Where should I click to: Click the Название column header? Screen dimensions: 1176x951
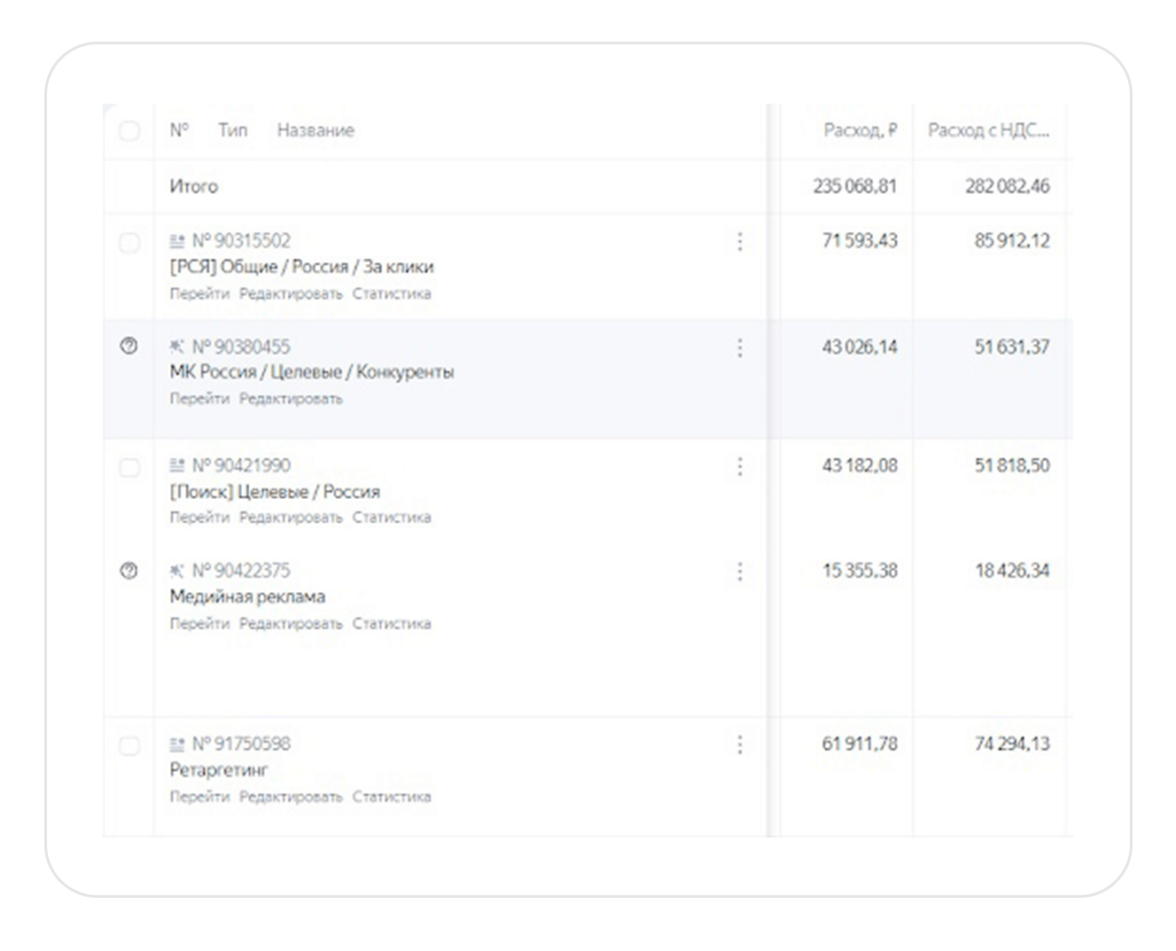315,131
